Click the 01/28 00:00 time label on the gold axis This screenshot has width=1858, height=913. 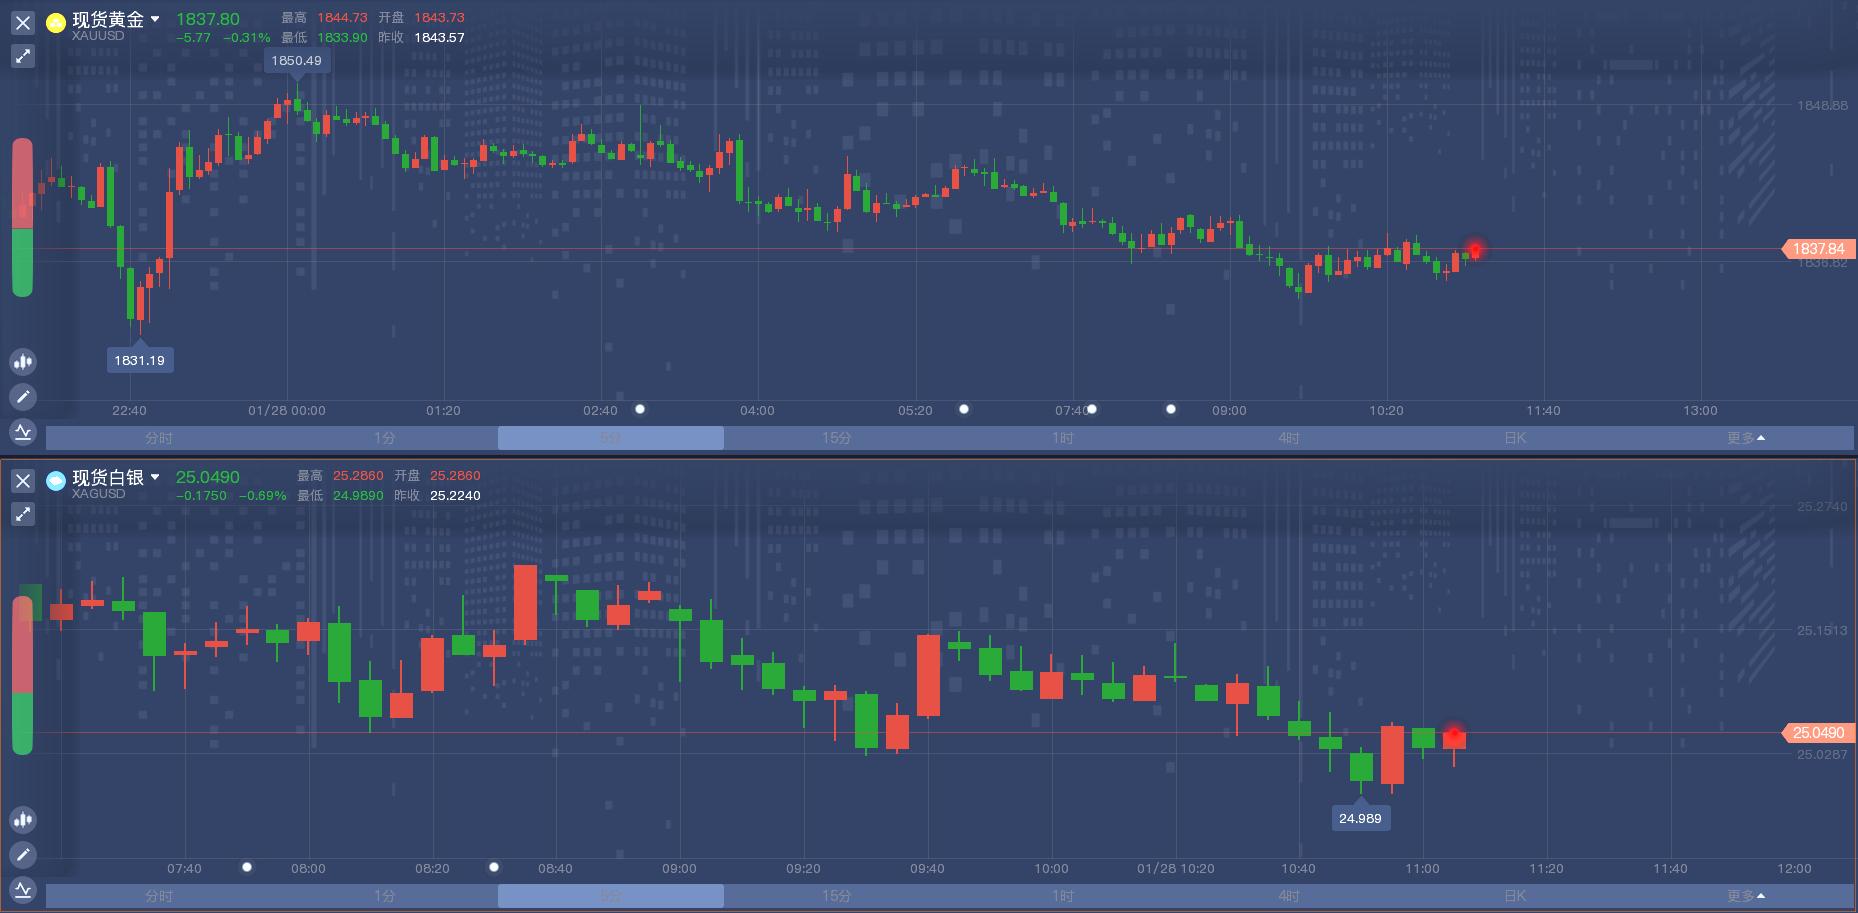(x=287, y=410)
